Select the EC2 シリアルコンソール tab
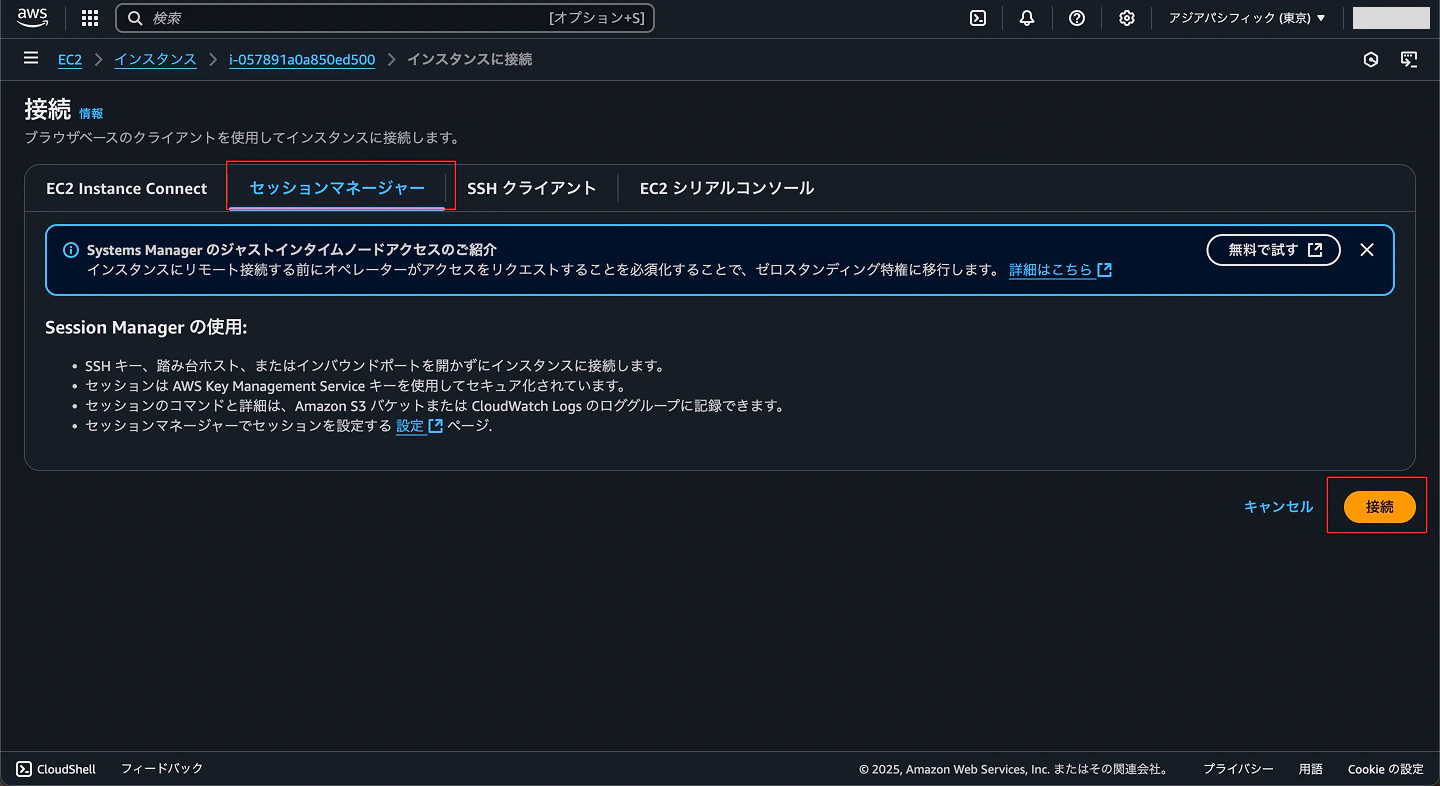Image resolution: width=1440 pixels, height=786 pixels. click(726, 187)
